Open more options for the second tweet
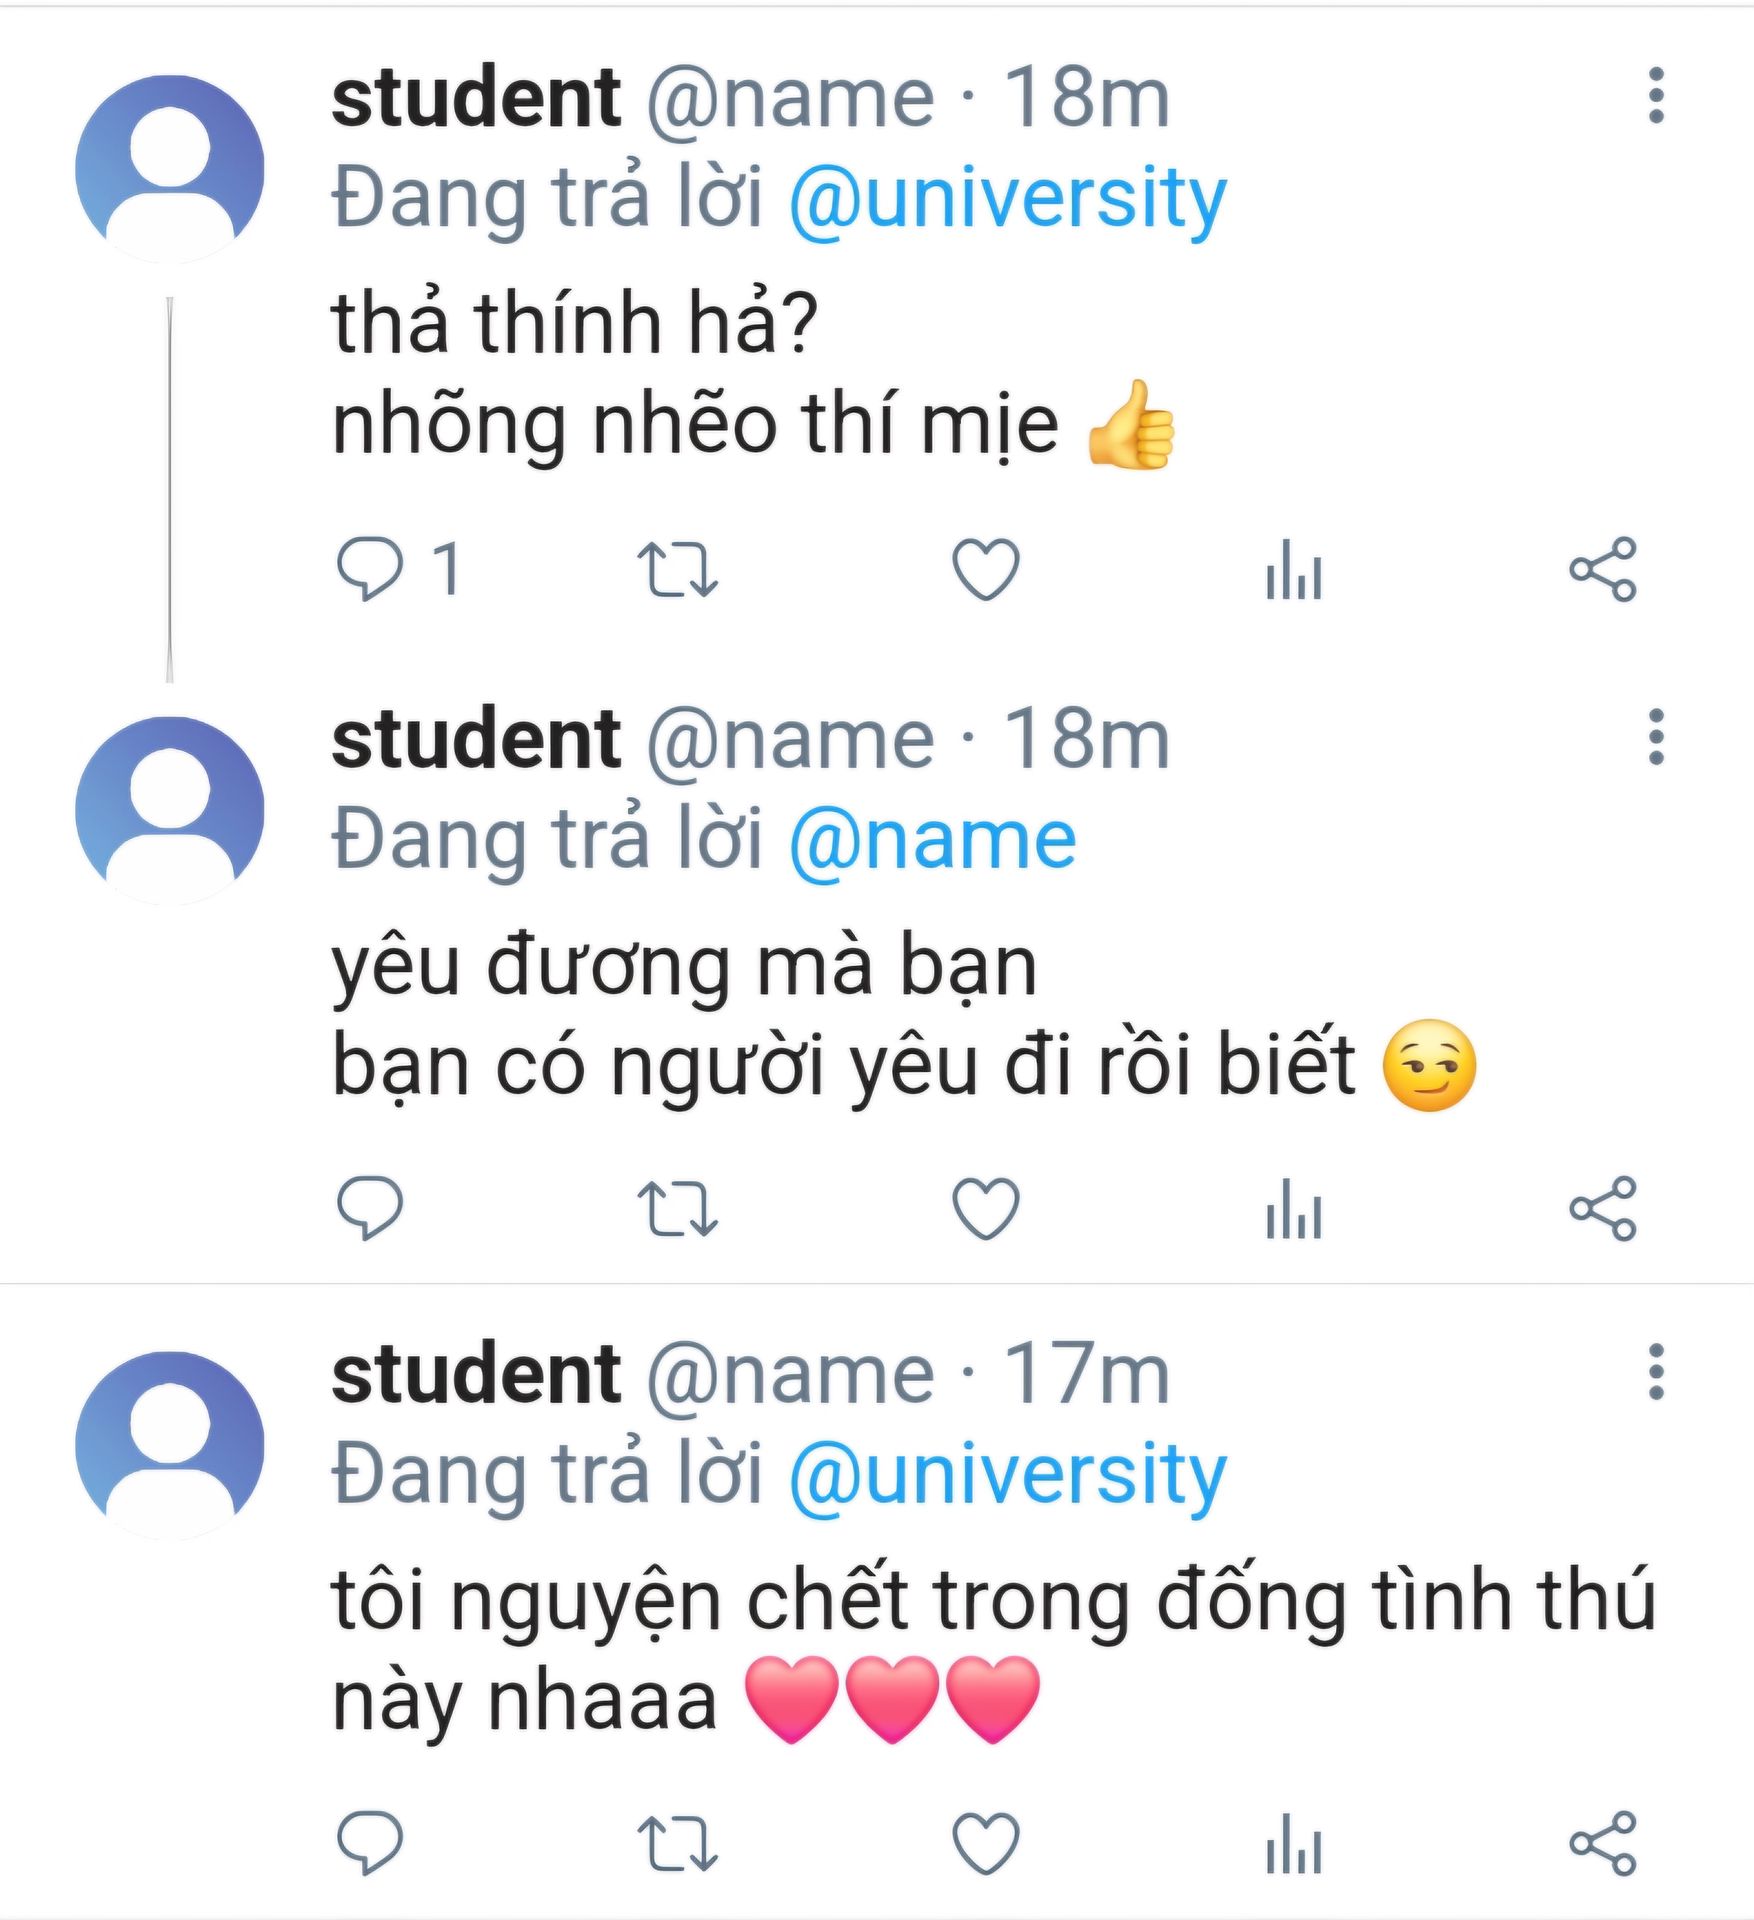The image size is (1754, 1920). click(x=1656, y=737)
